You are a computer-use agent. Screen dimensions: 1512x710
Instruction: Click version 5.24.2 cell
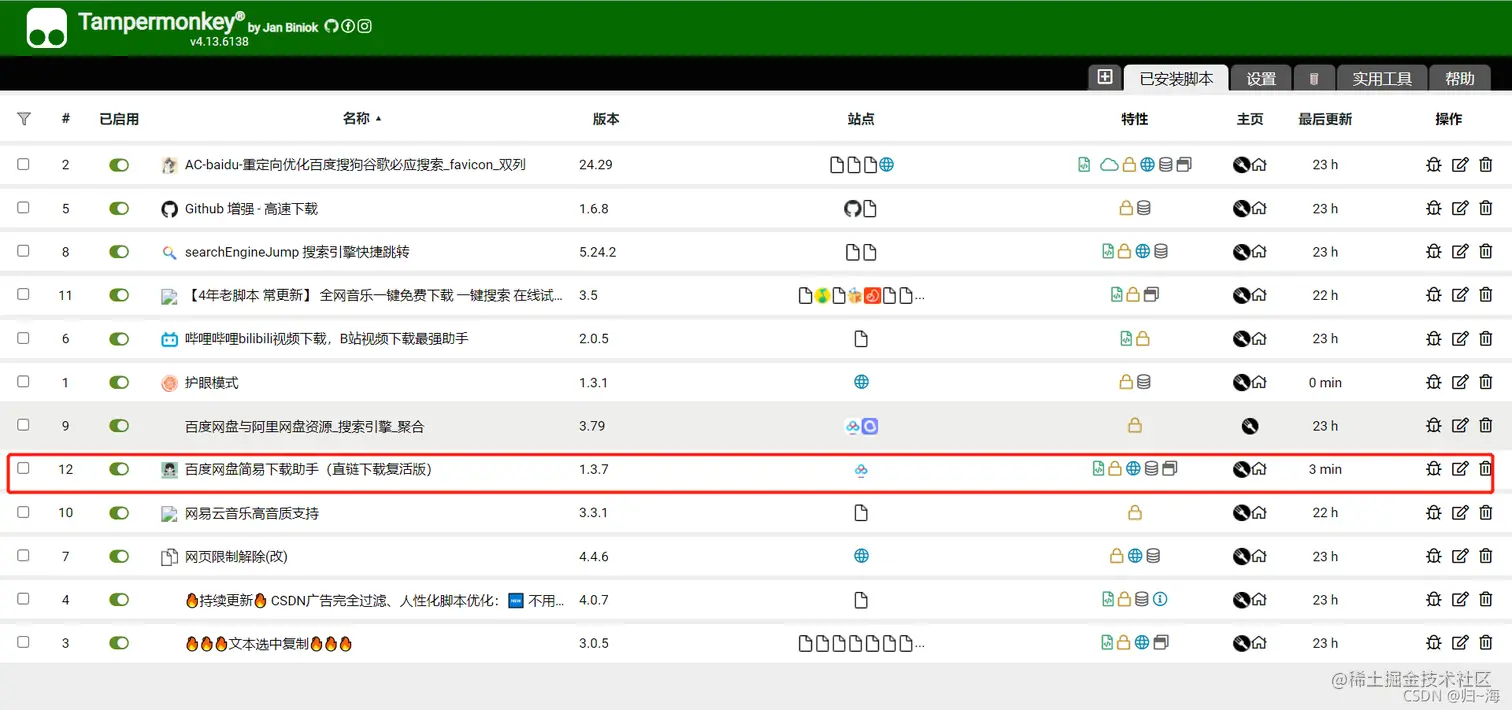point(598,252)
